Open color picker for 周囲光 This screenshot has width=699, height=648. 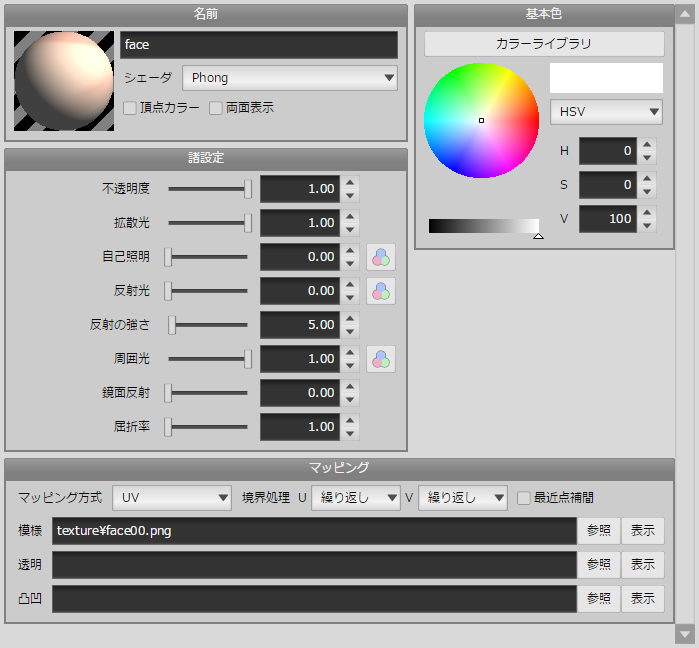[x=381, y=359]
